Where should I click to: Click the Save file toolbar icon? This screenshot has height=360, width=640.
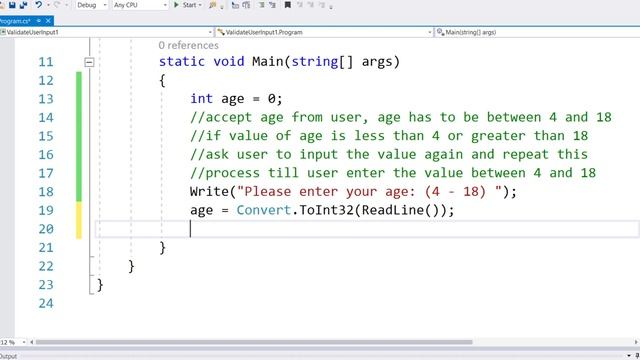(12, 5)
